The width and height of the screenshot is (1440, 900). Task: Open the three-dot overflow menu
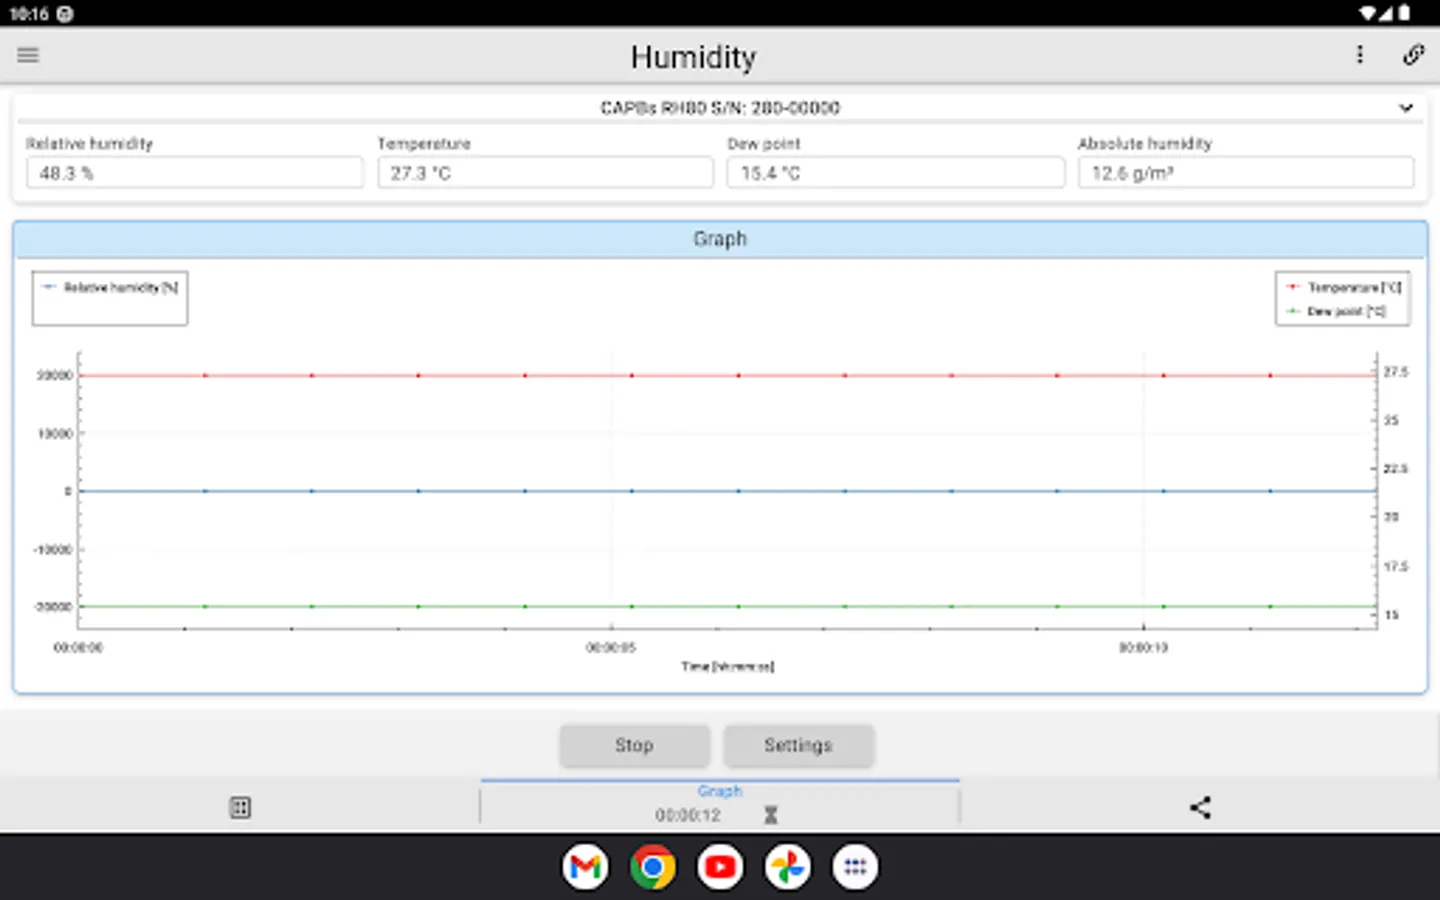[1360, 55]
